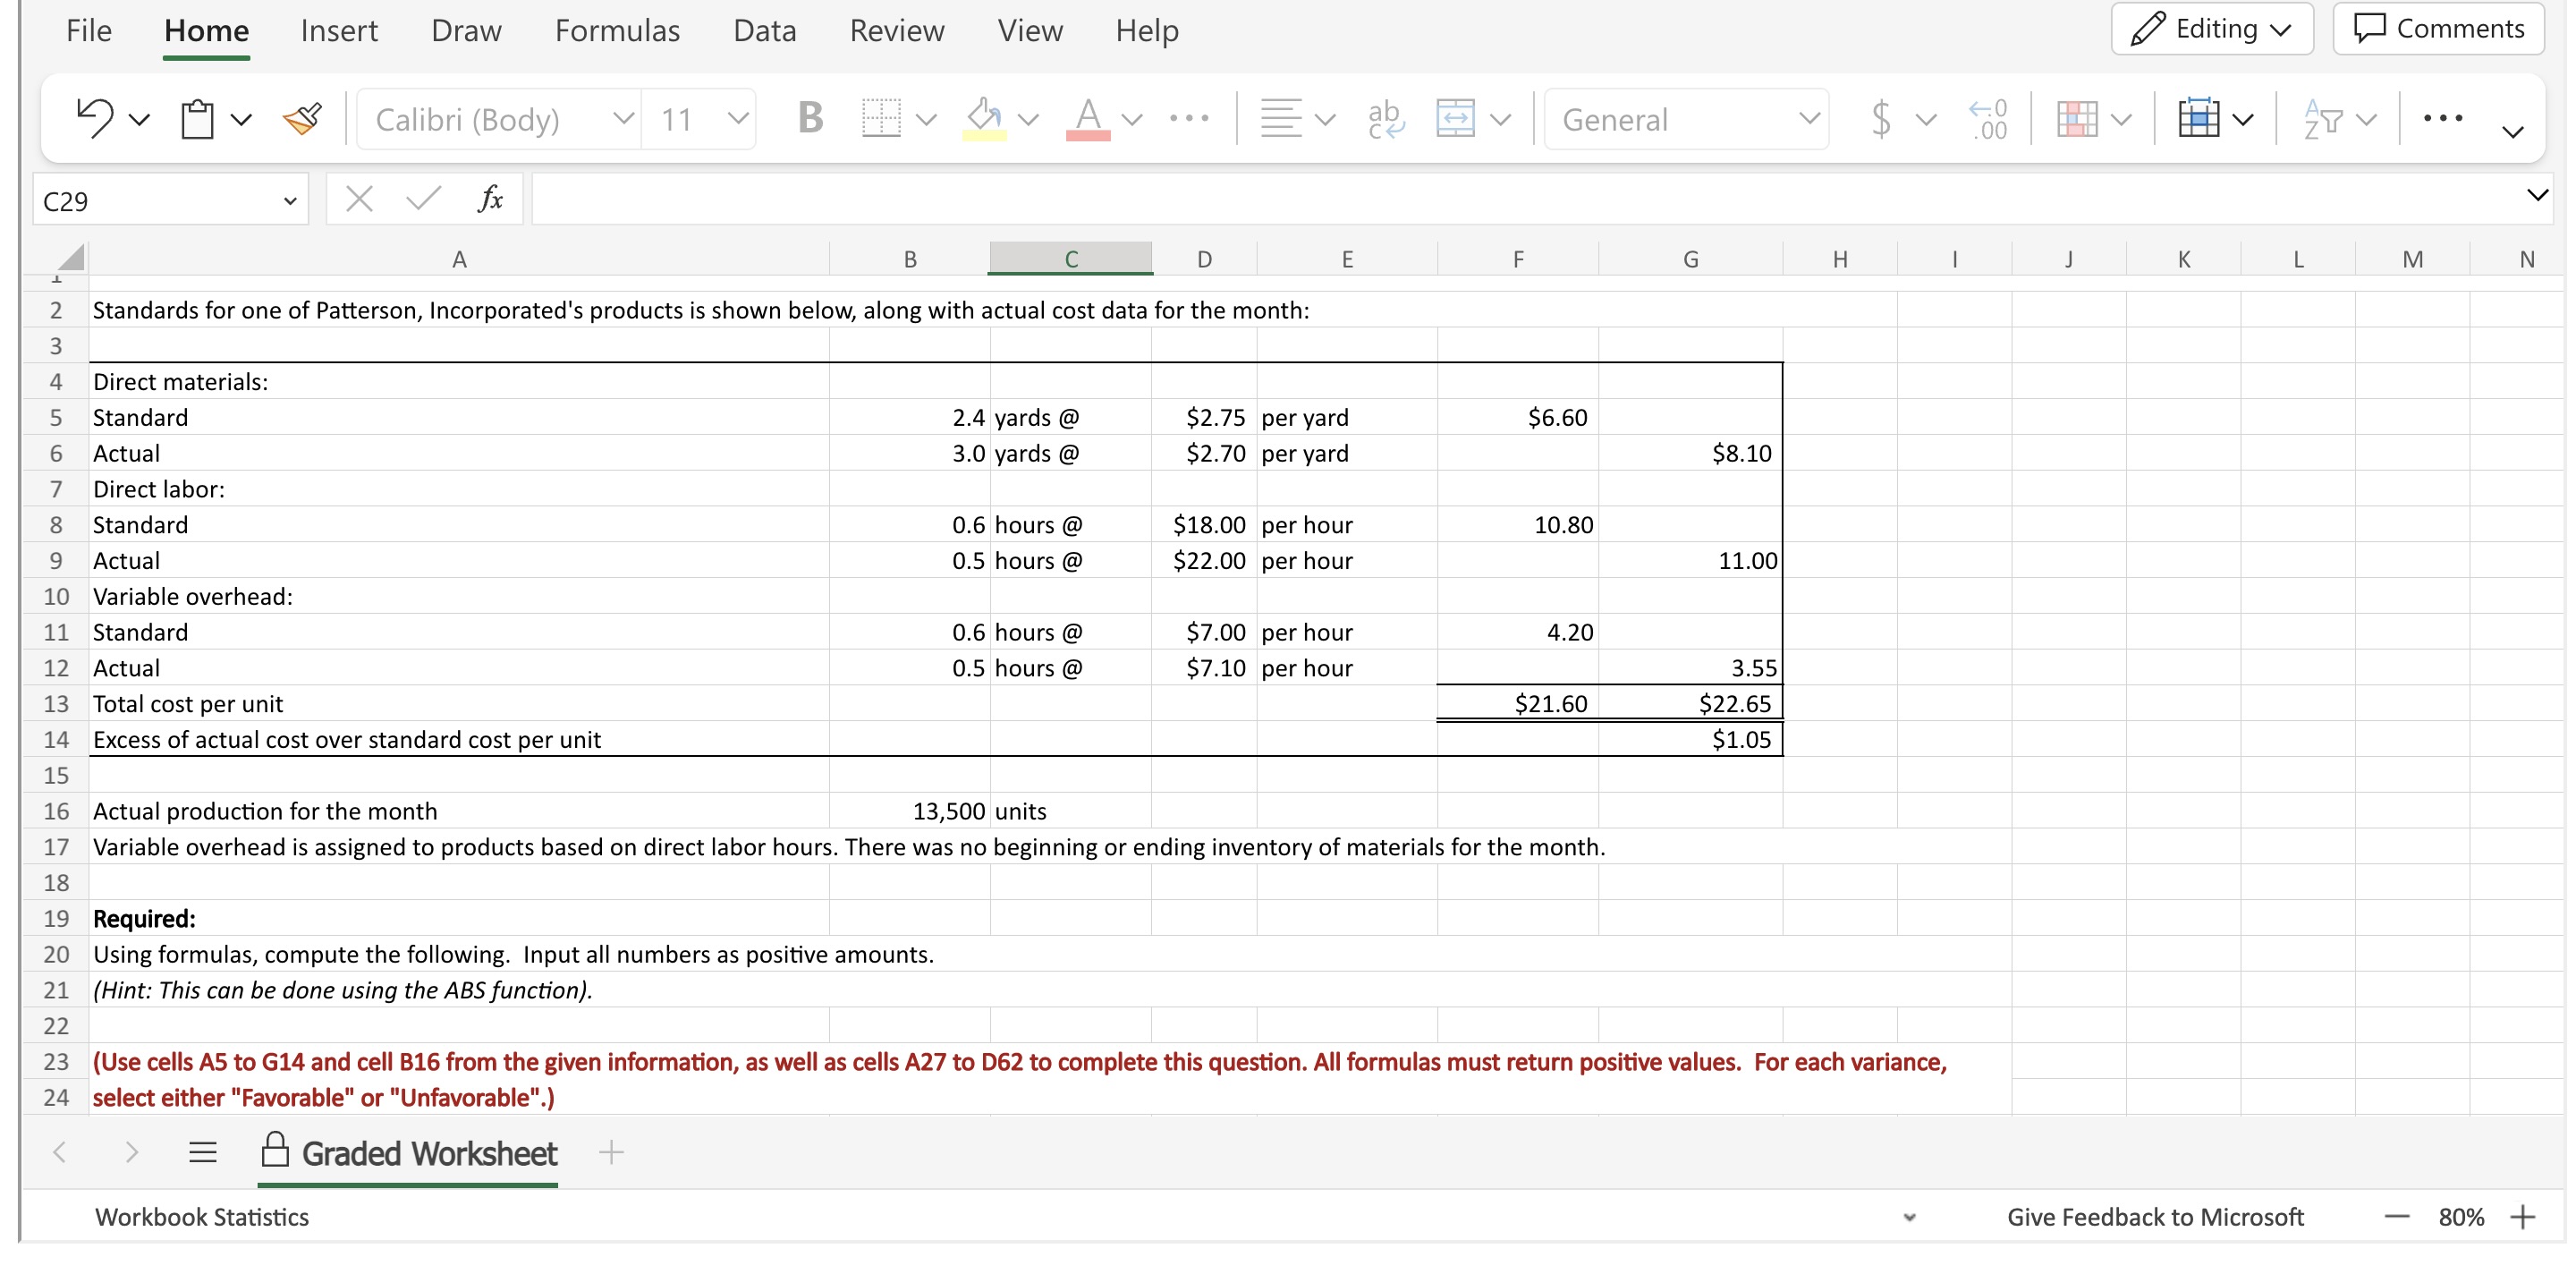The width and height of the screenshot is (2576, 1274).
Task: Click the 80% zoom level
Action: pyautogui.click(x=2460, y=1217)
